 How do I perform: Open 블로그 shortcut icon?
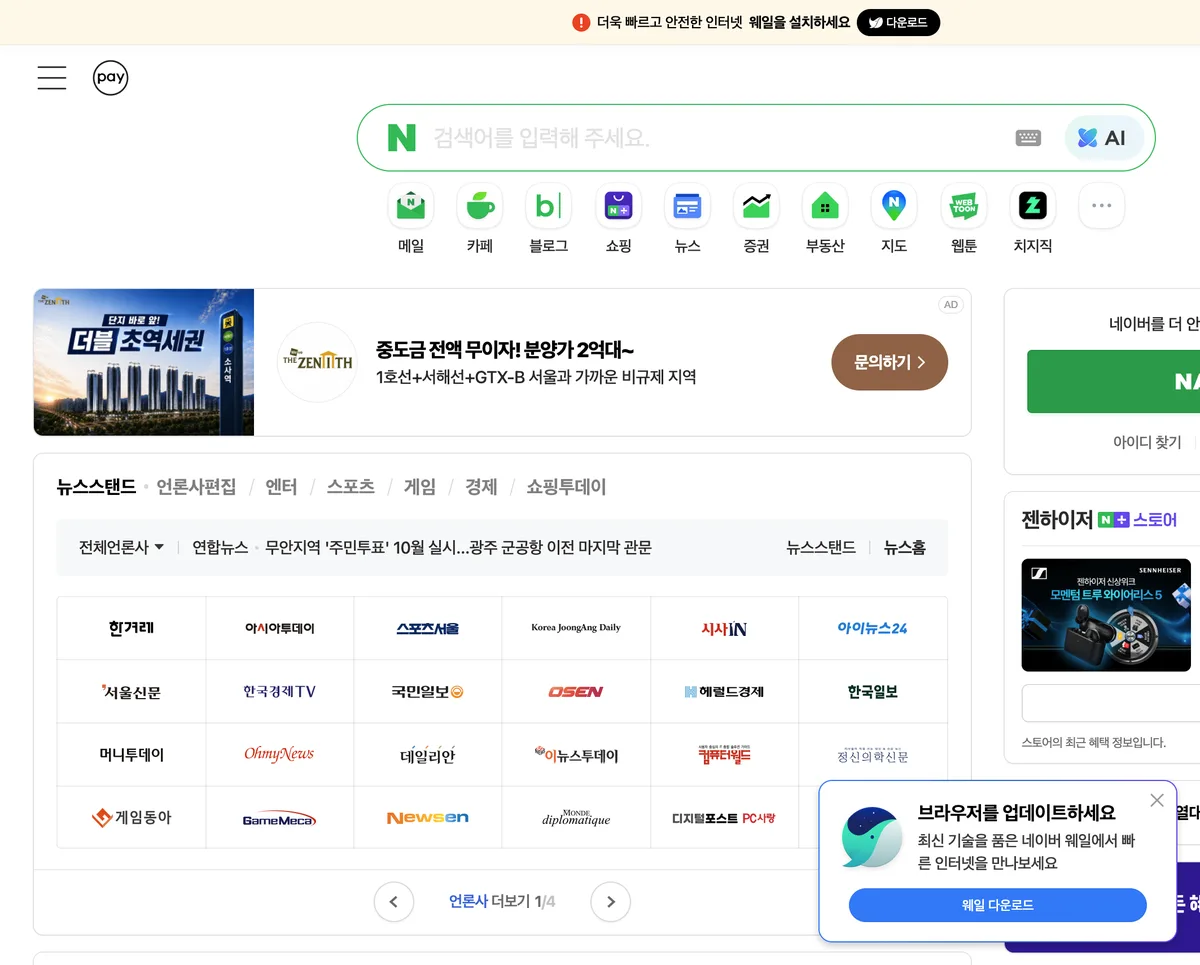click(x=549, y=207)
